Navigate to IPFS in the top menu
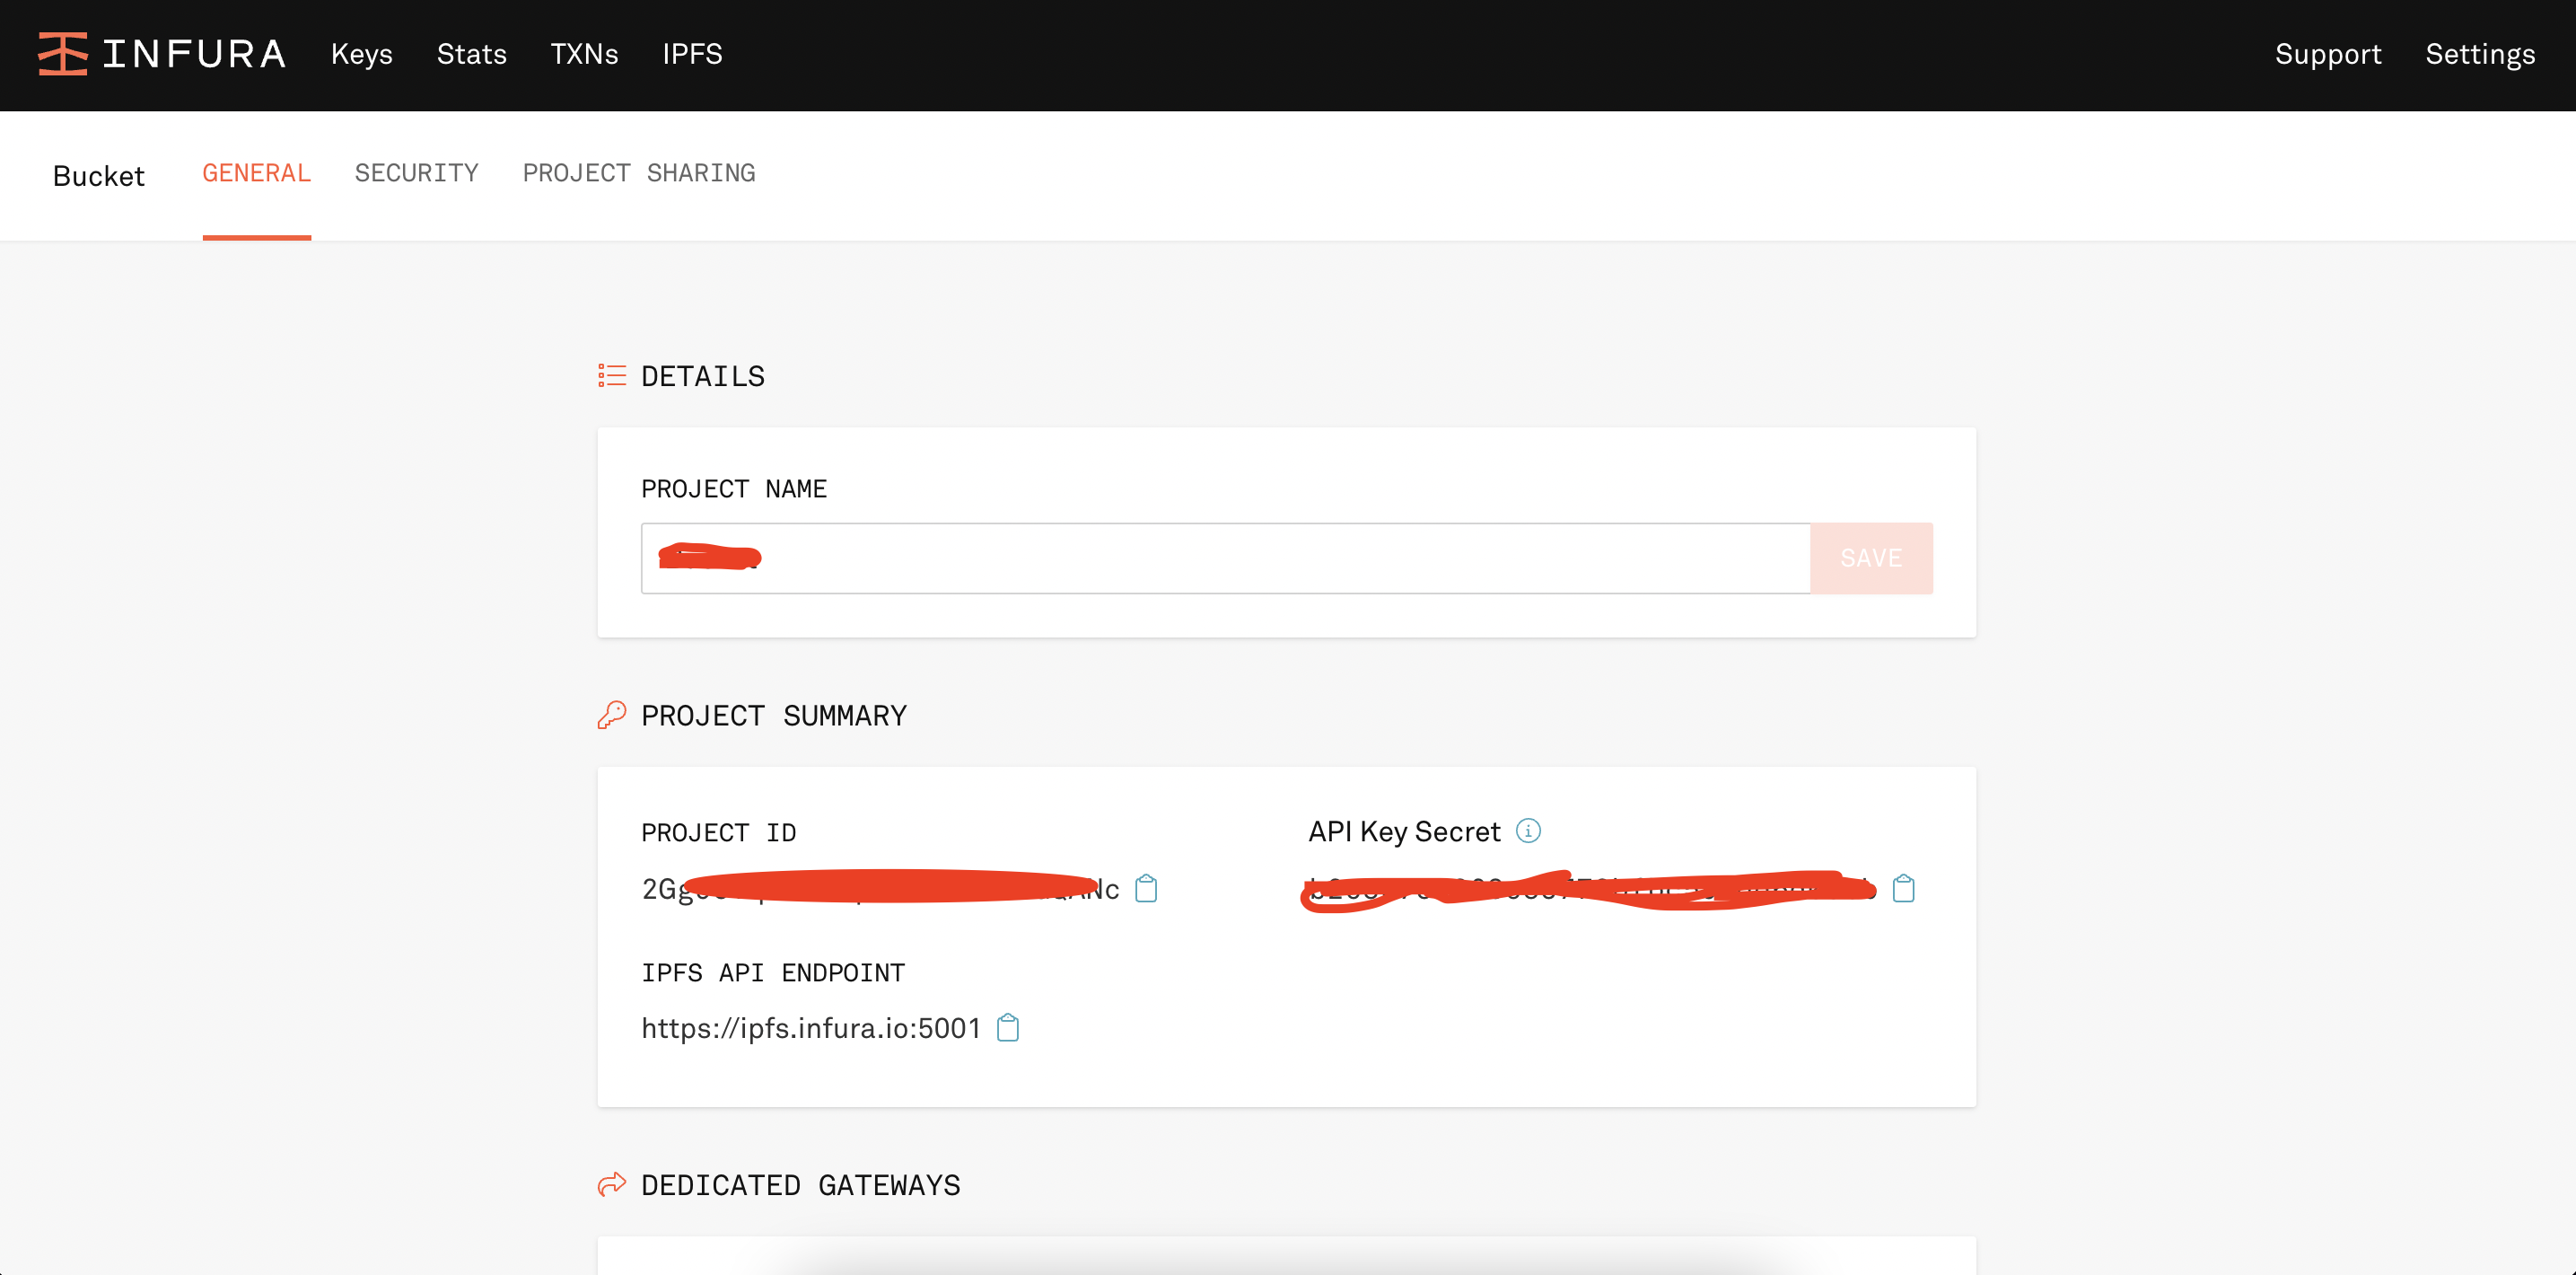The height and width of the screenshot is (1275, 2576). coord(692,54)
